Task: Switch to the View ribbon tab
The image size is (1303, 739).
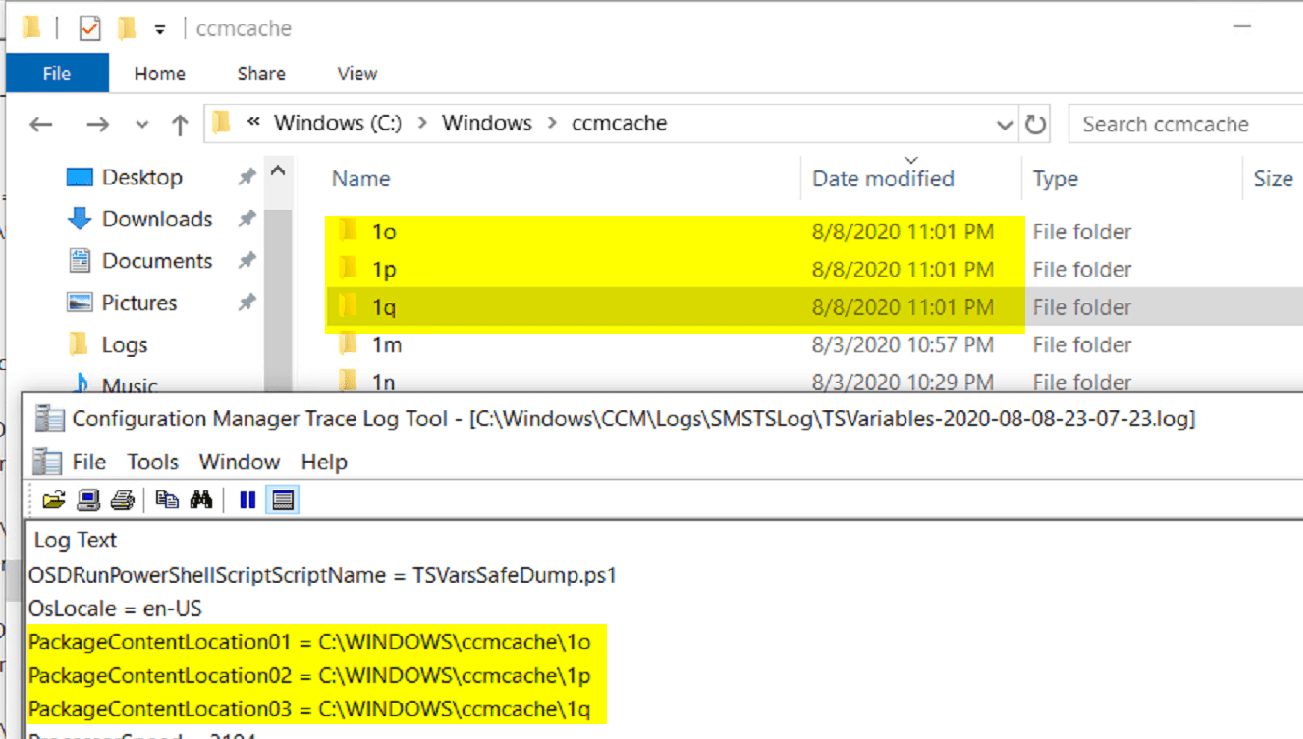Action: pos(356,73)
